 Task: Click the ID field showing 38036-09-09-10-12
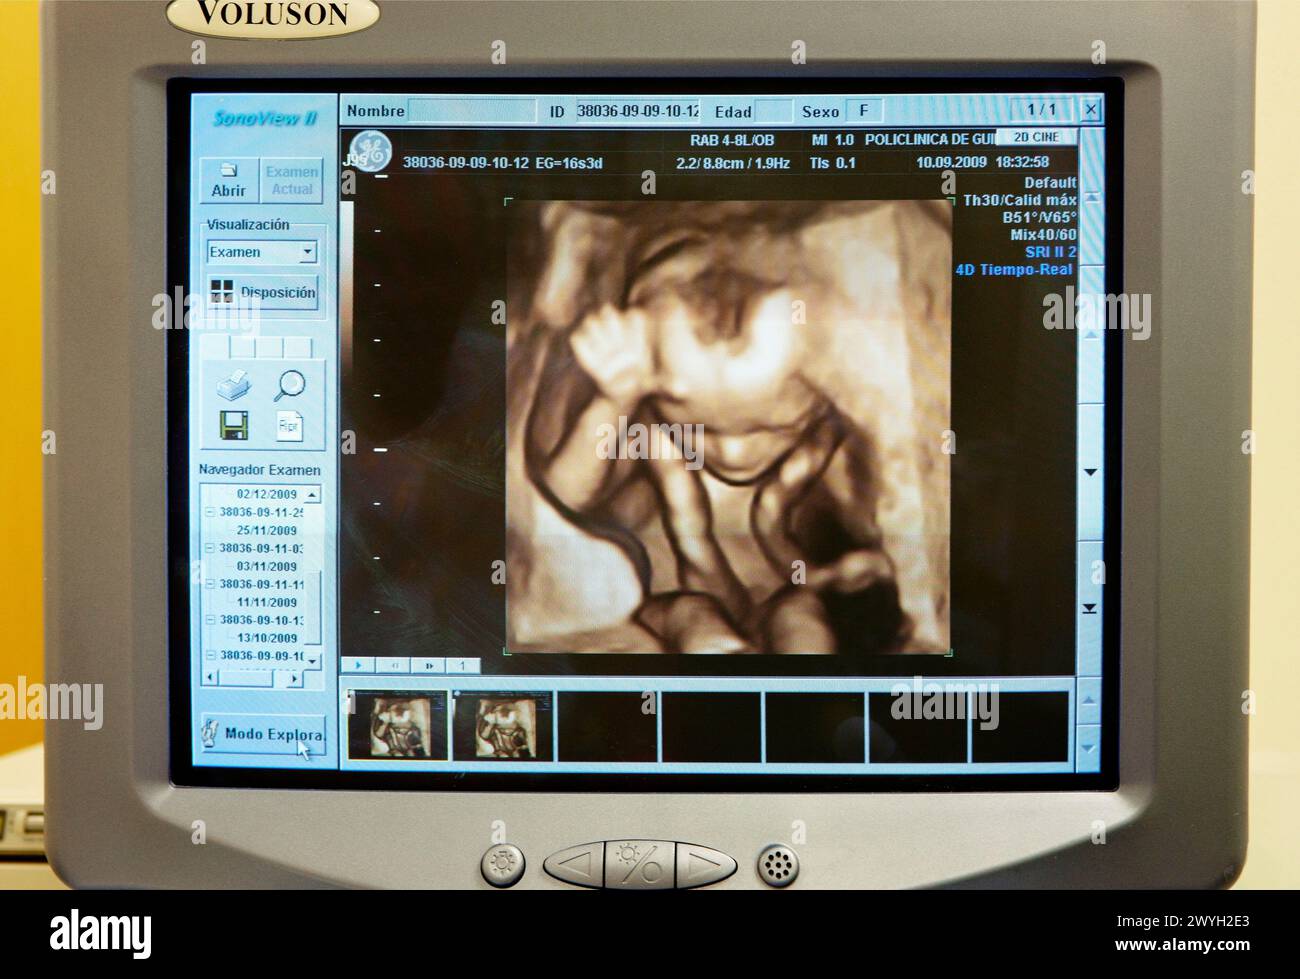(637, 111)
